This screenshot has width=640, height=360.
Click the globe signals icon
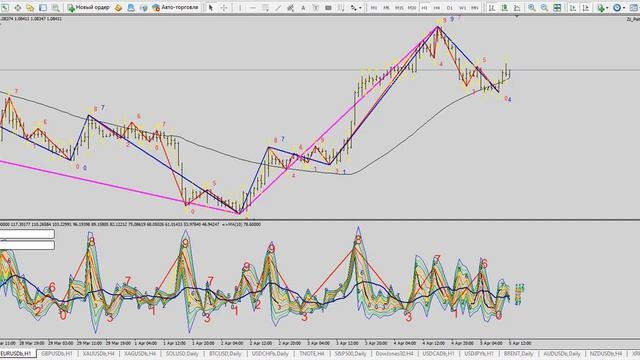click(x=144, y=8)
